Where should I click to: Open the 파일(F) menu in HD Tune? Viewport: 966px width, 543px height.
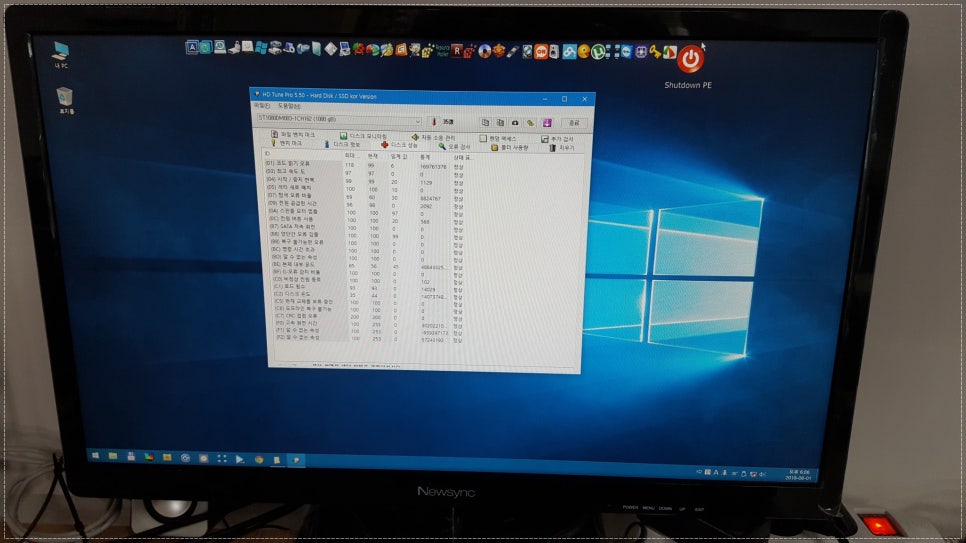[x=262, y=105]
